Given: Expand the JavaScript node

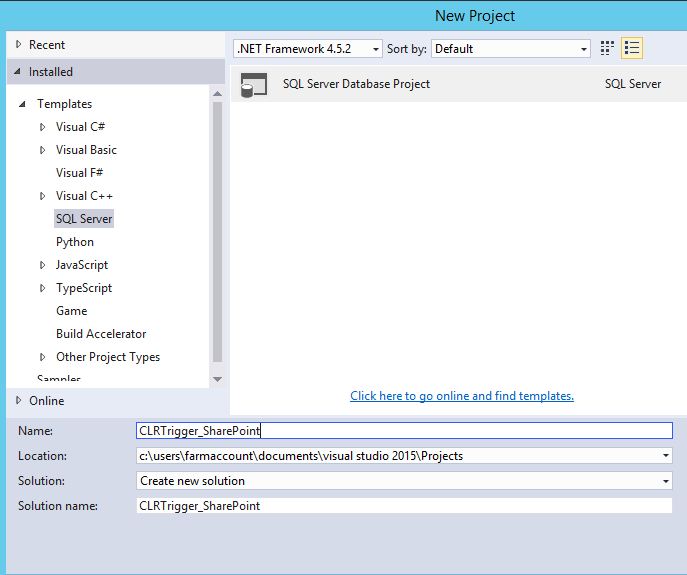Looking at the screenshot, I should 42,265.
